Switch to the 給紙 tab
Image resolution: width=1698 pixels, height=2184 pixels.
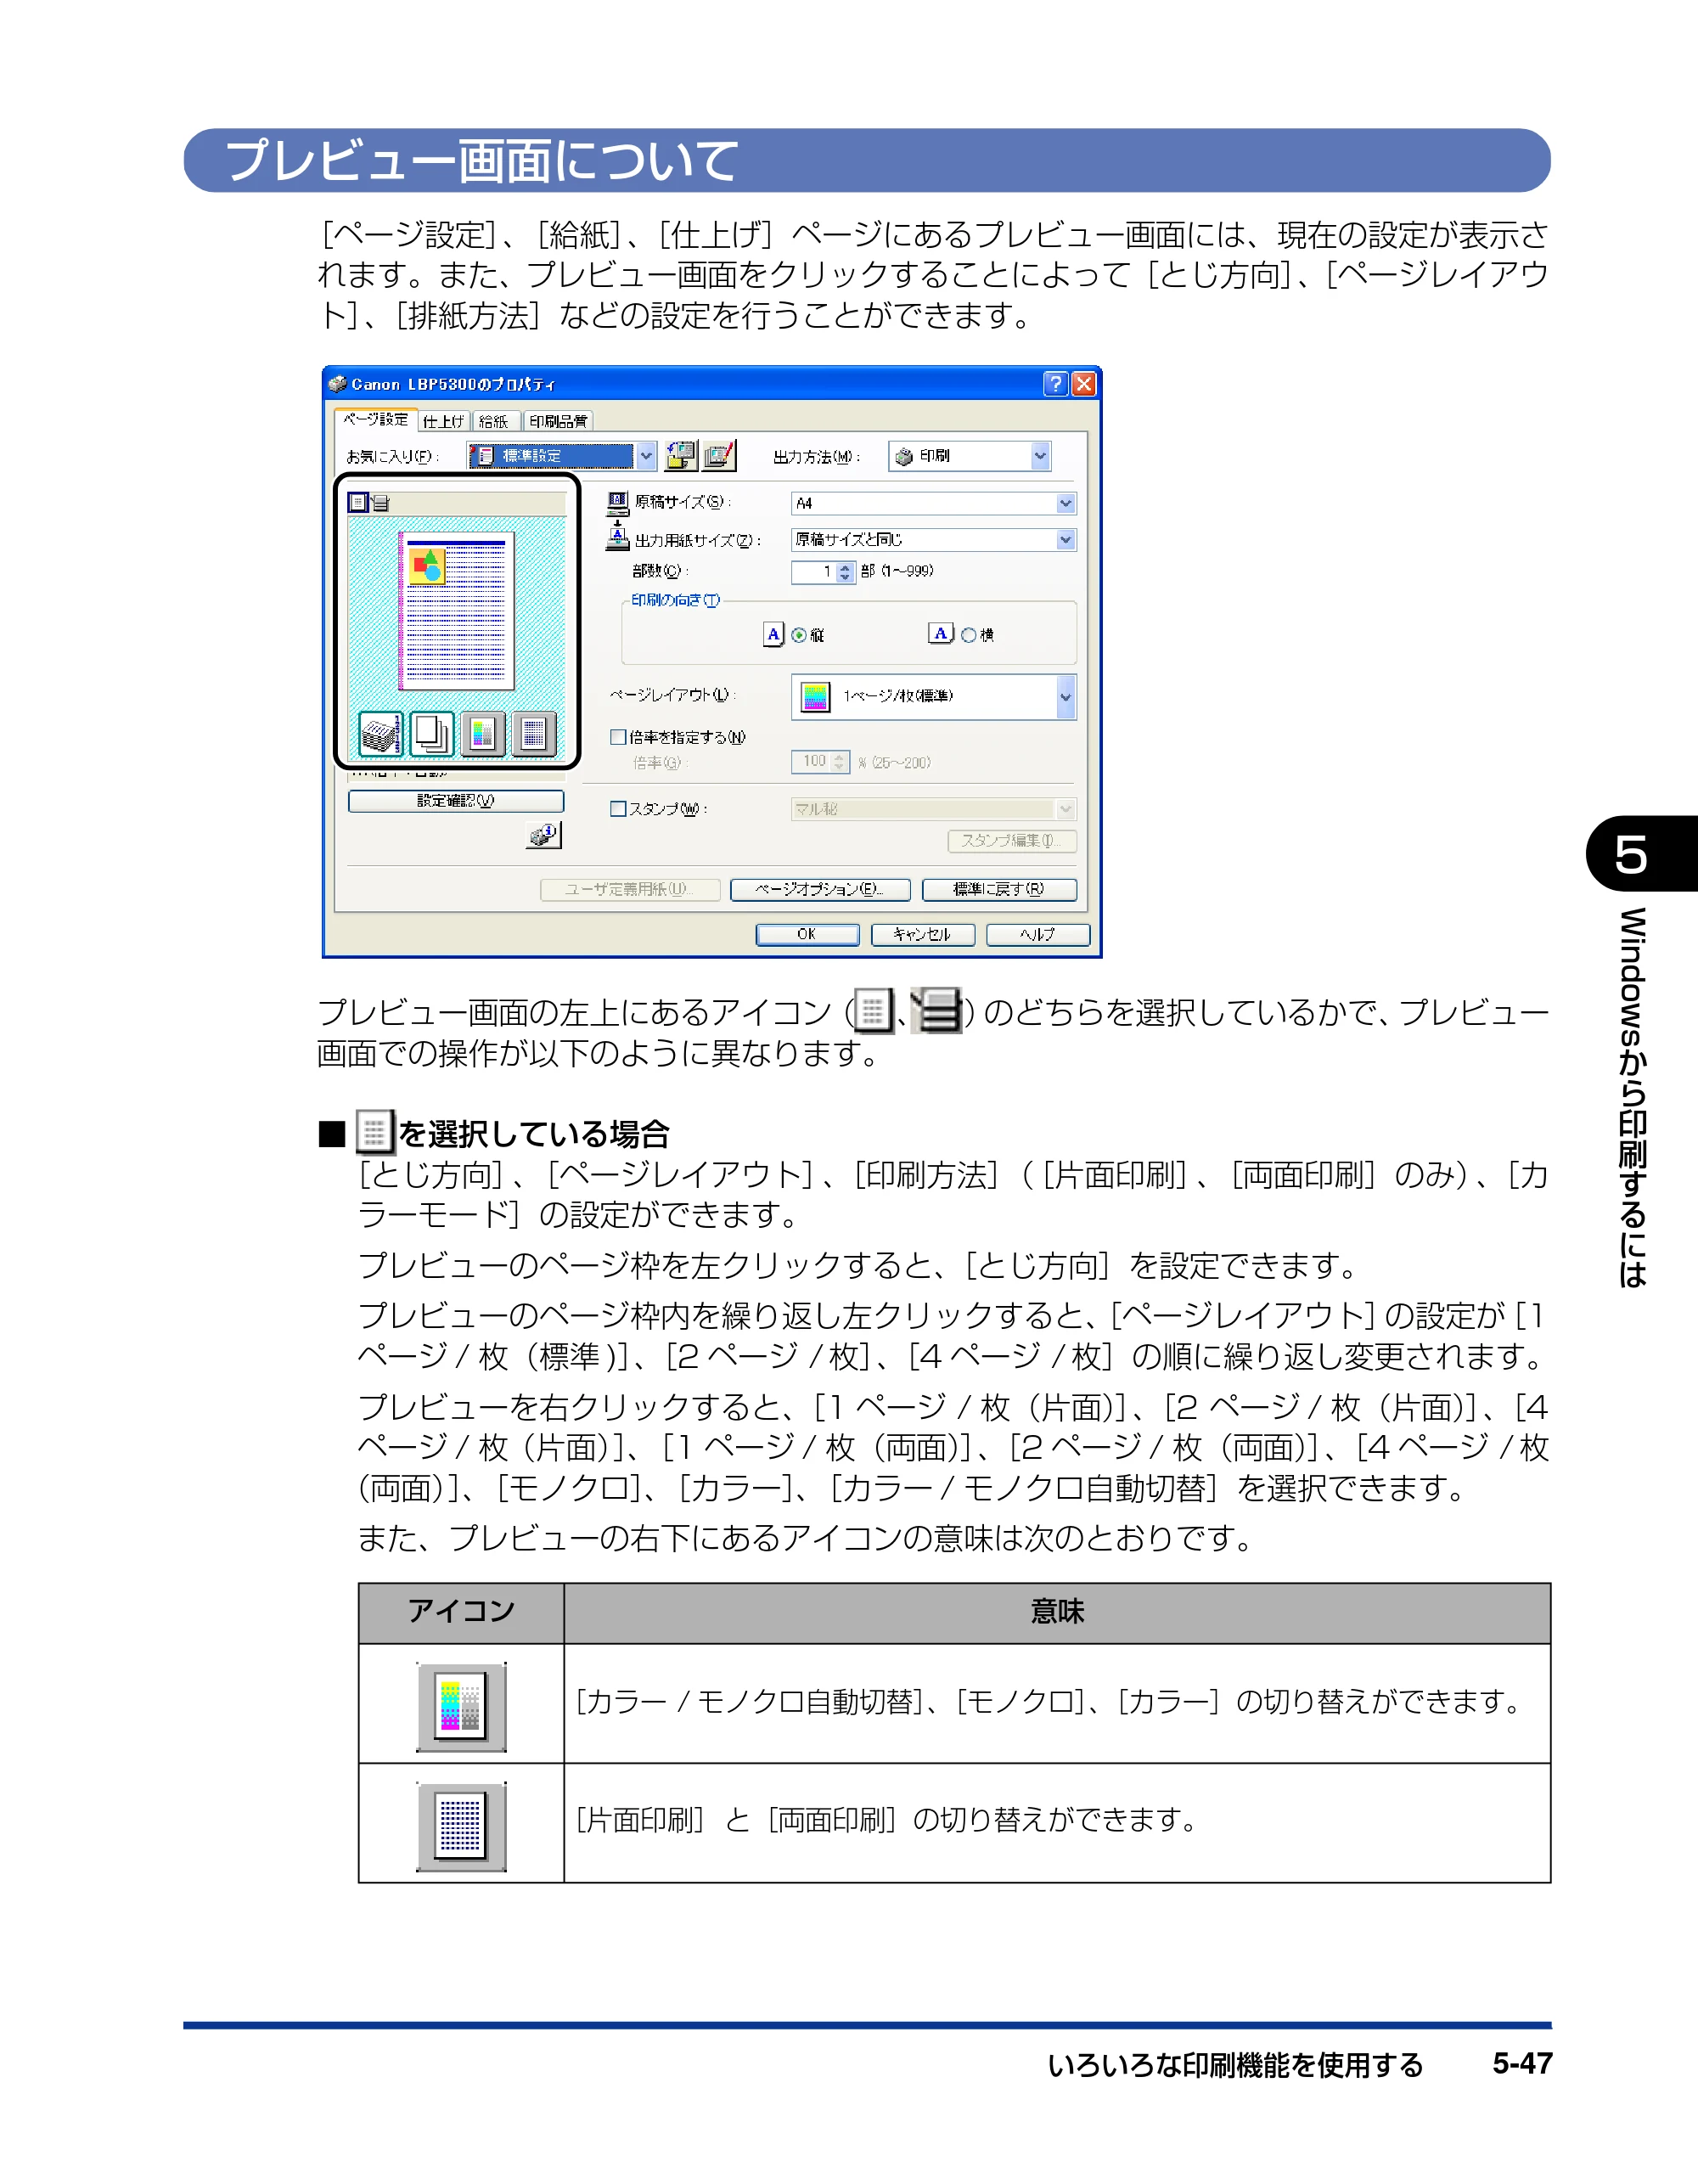[494, 422]
